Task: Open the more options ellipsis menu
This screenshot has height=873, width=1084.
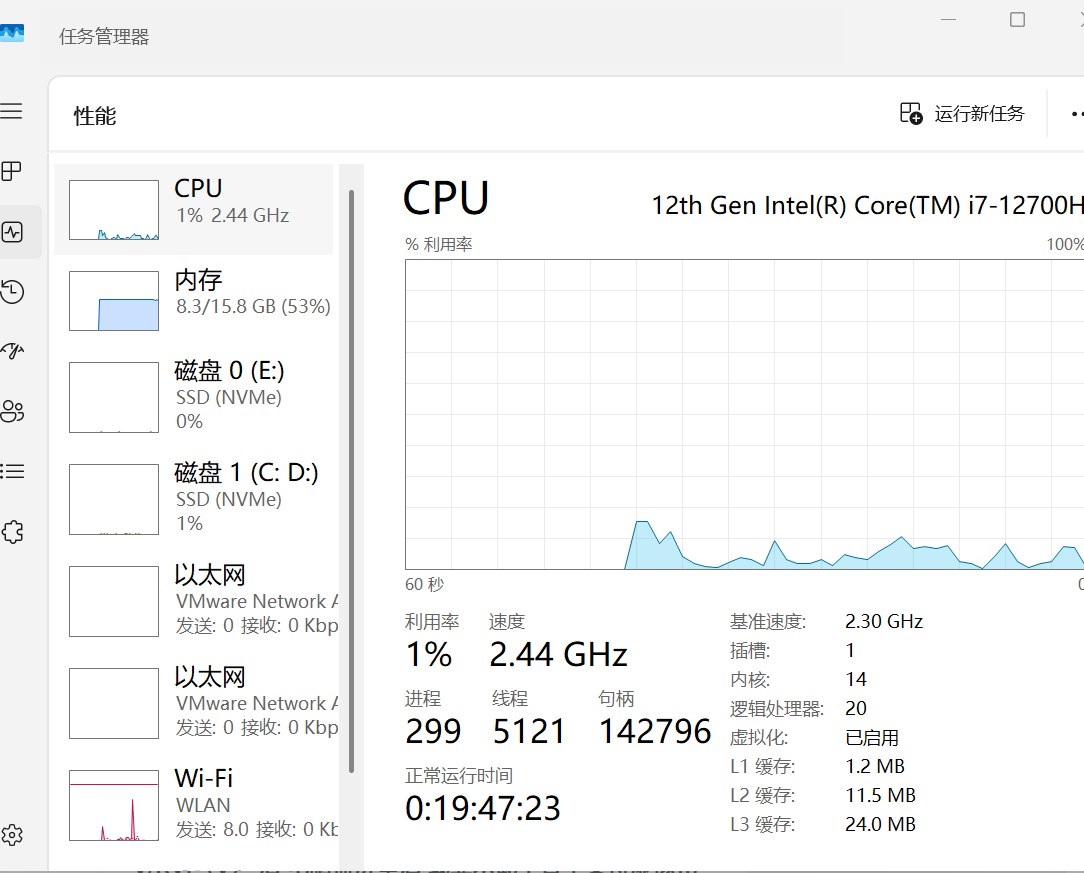Action: [x=1076, y=114]
